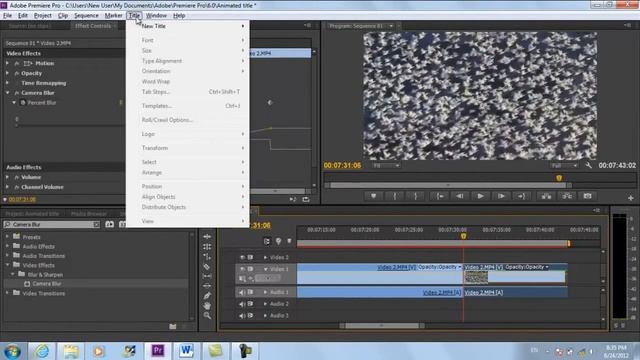Play the sequence in Program monitor
The height and width of the screenshot is (360, 640).
(x=480, y=196)
